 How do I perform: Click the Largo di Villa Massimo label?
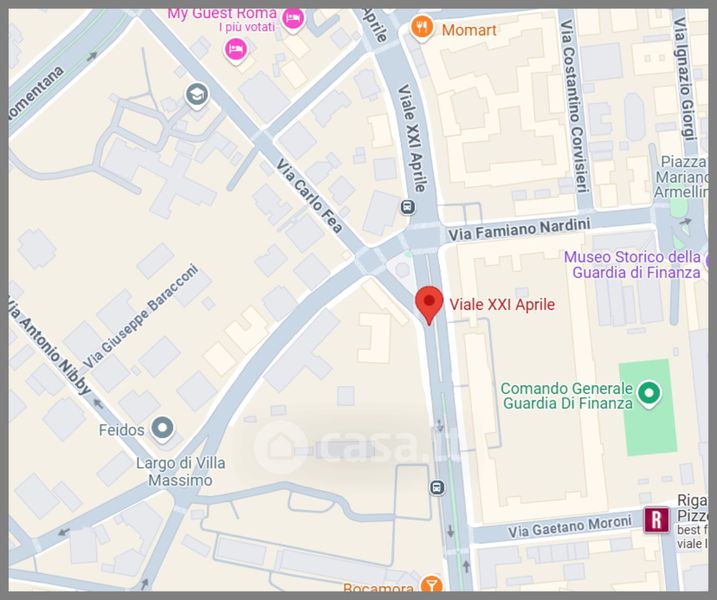coord(181,471)
